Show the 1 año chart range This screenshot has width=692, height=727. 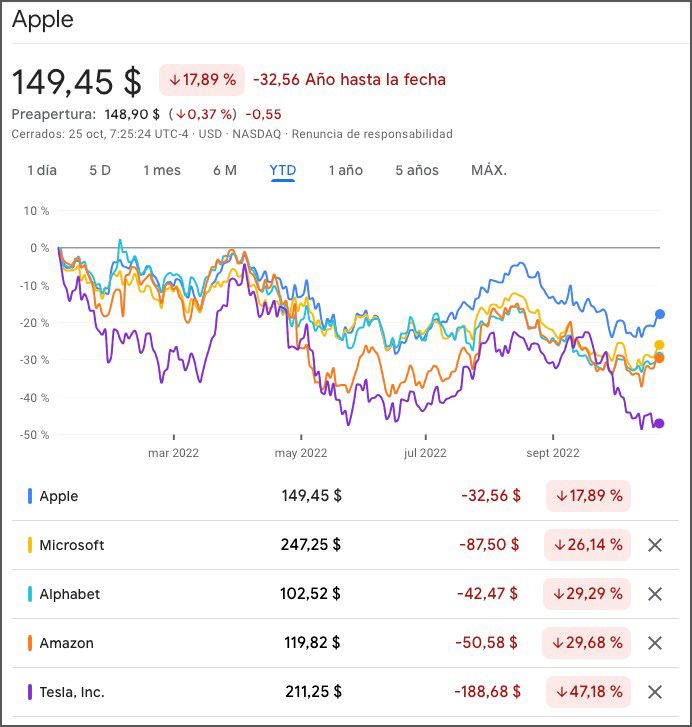coord(346,170)
